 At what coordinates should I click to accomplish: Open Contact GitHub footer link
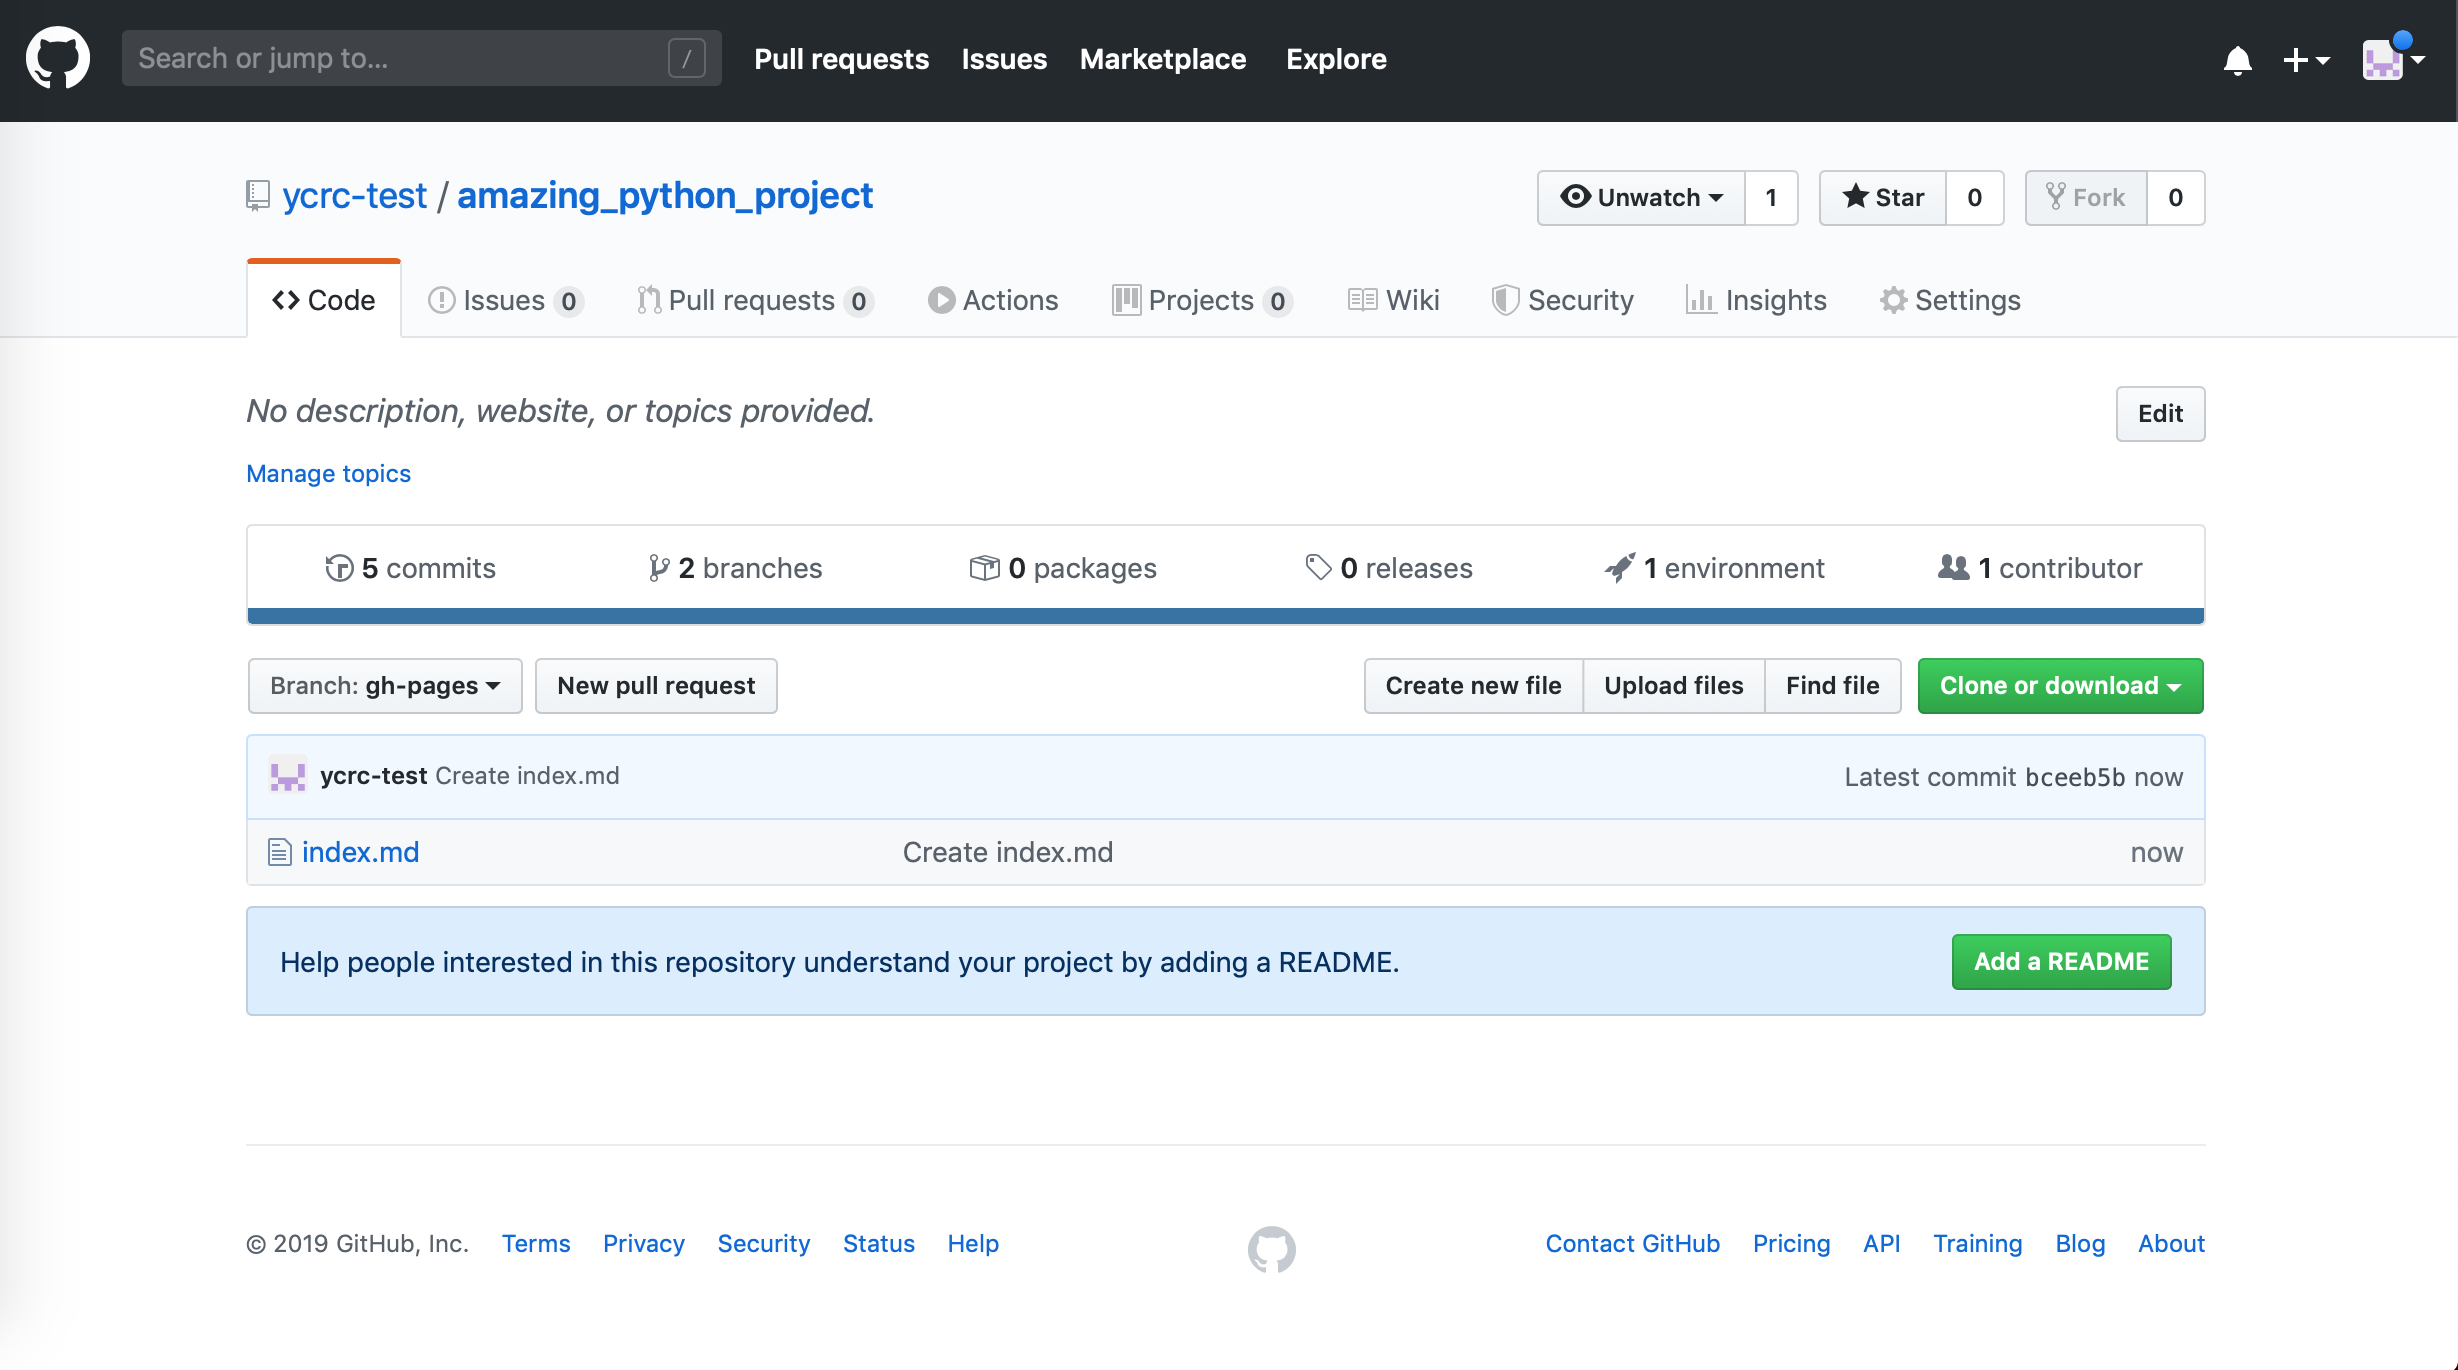point(1633,1244)
